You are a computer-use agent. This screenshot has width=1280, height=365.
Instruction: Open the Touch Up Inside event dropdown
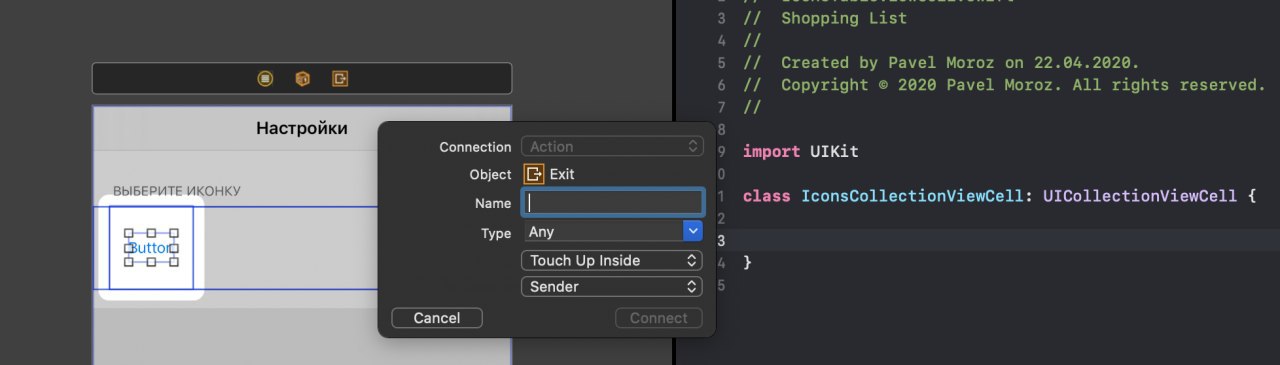coord(612,260)
